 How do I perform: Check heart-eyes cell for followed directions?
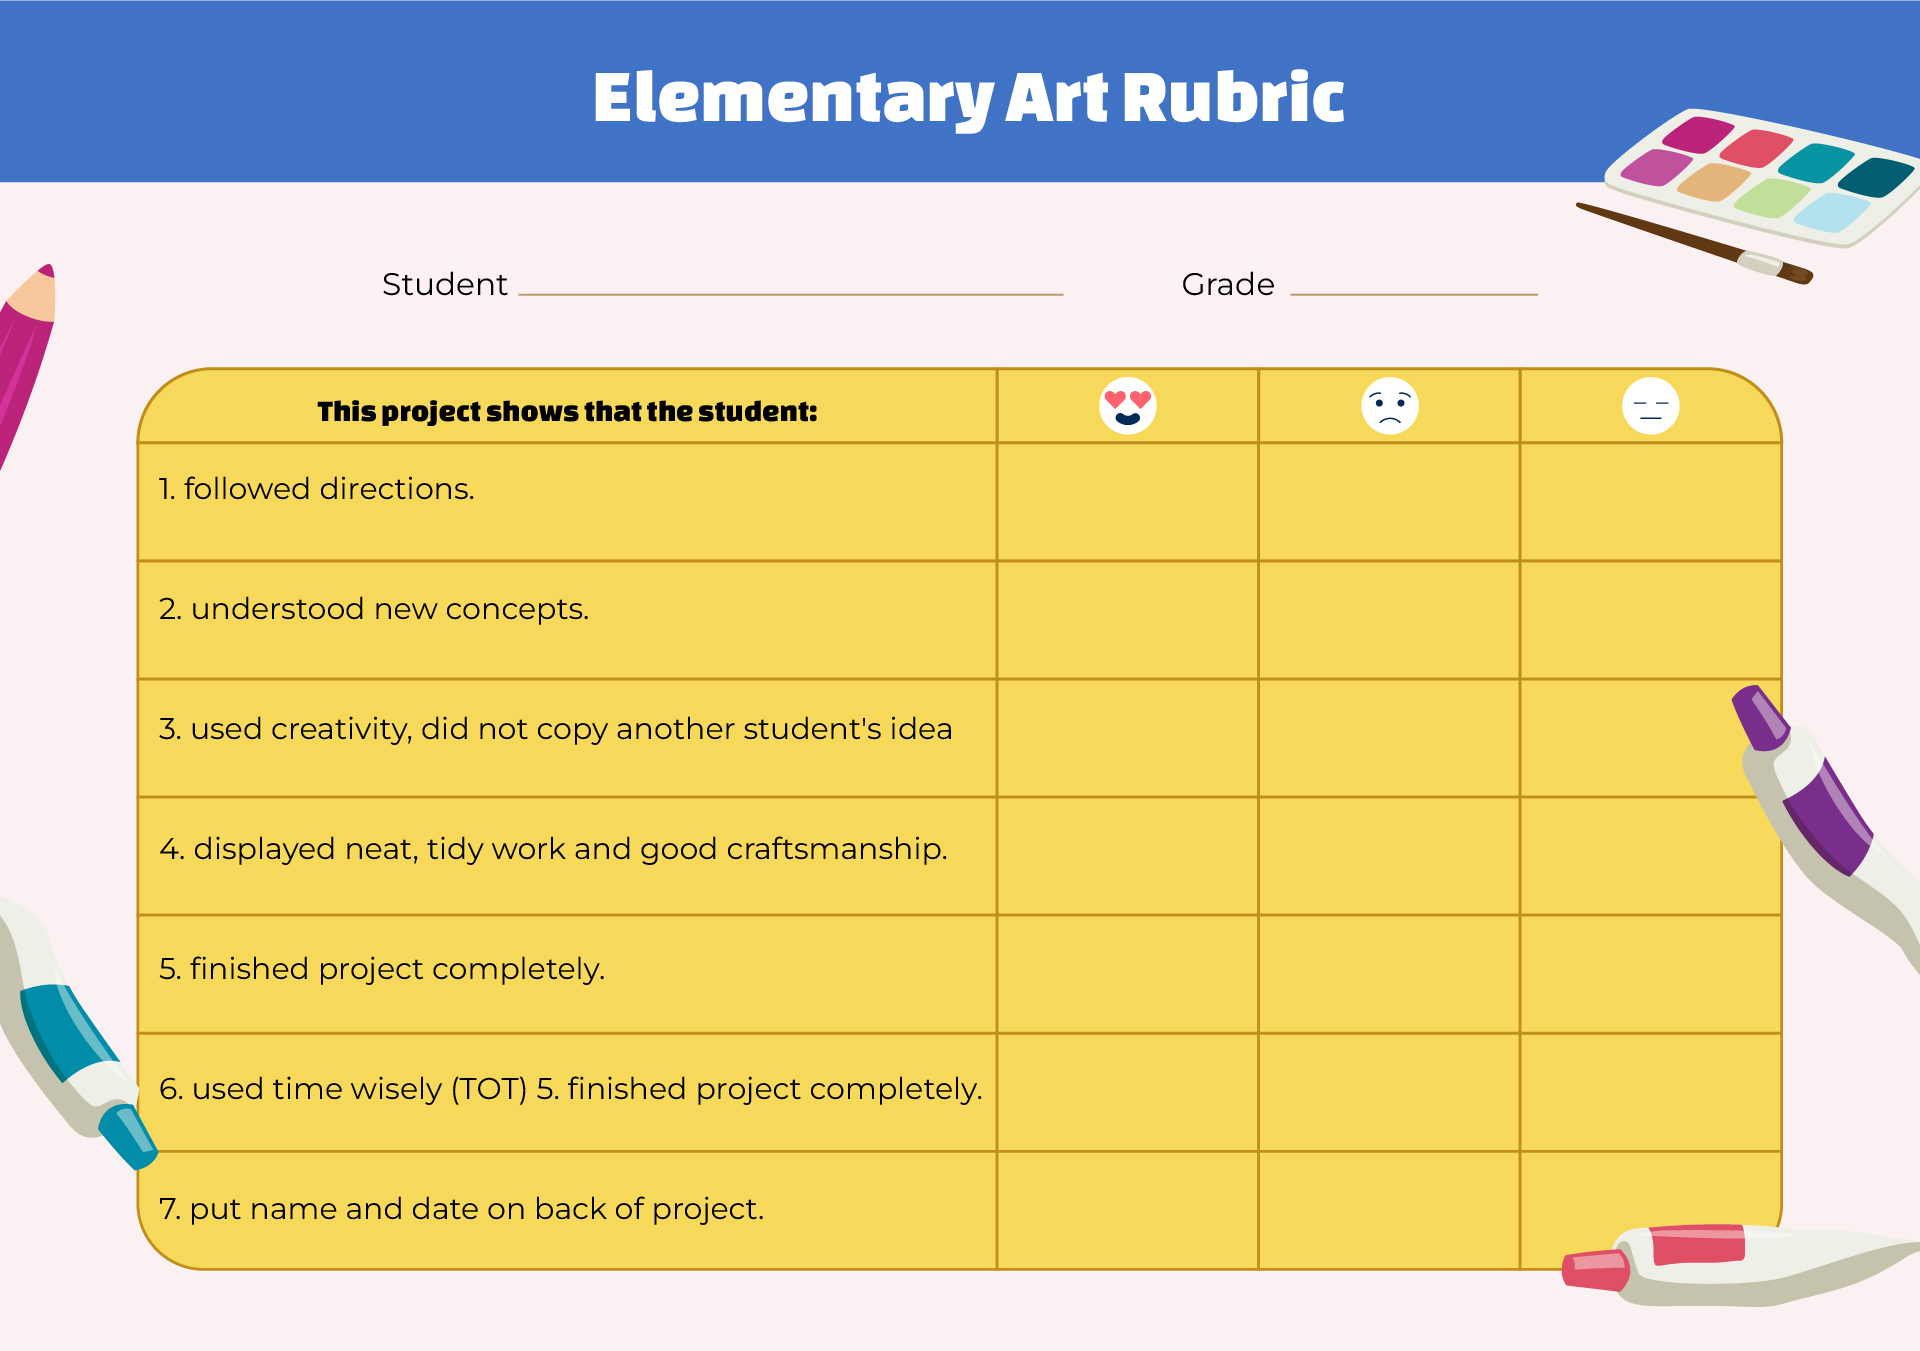point(1127,502)
